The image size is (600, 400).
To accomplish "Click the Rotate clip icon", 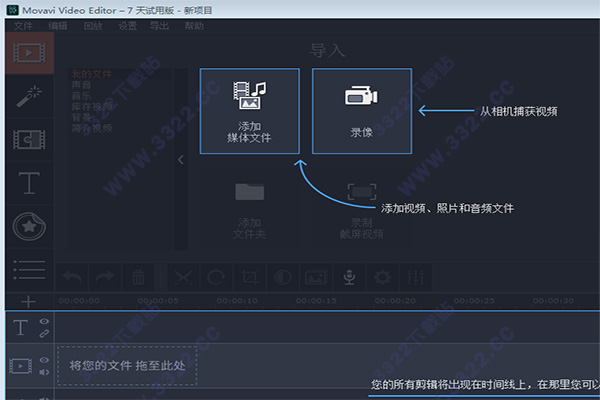I will click(216, 277).
